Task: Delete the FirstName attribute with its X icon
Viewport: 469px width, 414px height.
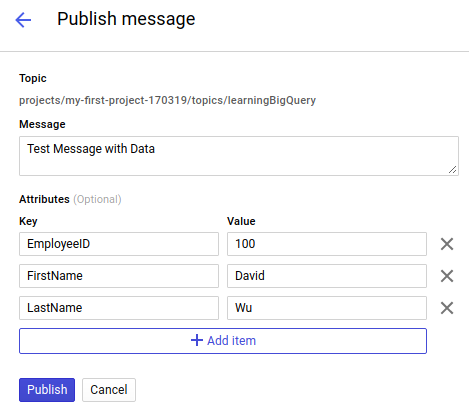Action: click(x=447, y=276)
